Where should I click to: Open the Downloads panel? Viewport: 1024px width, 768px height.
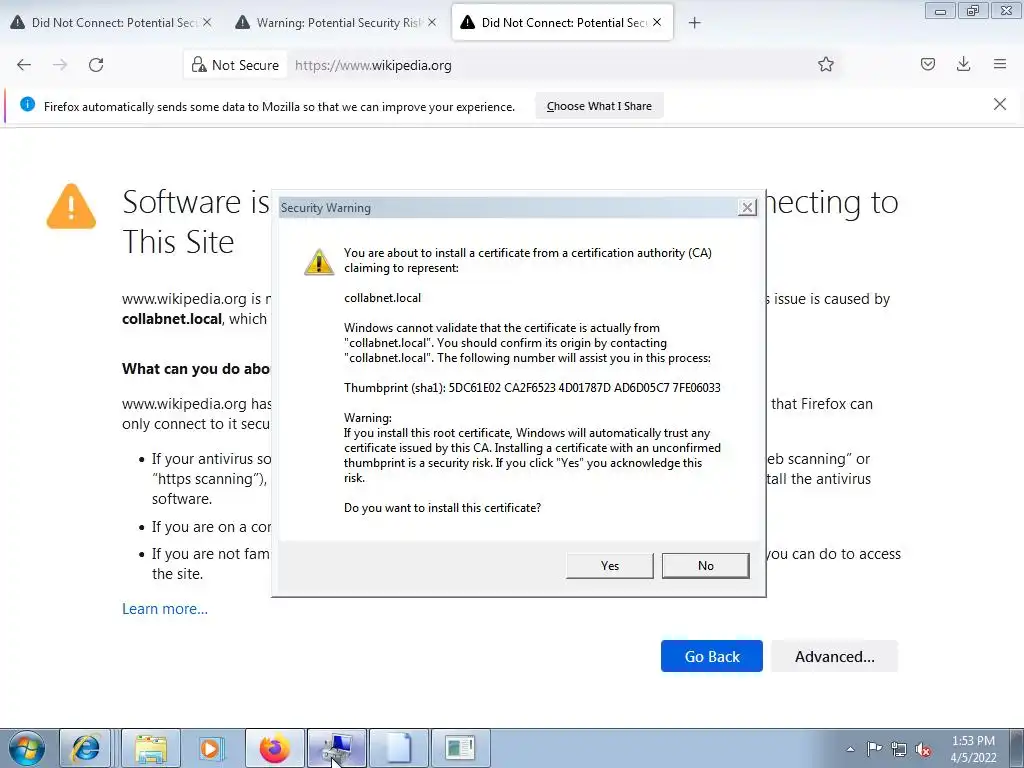pos(963,64)
